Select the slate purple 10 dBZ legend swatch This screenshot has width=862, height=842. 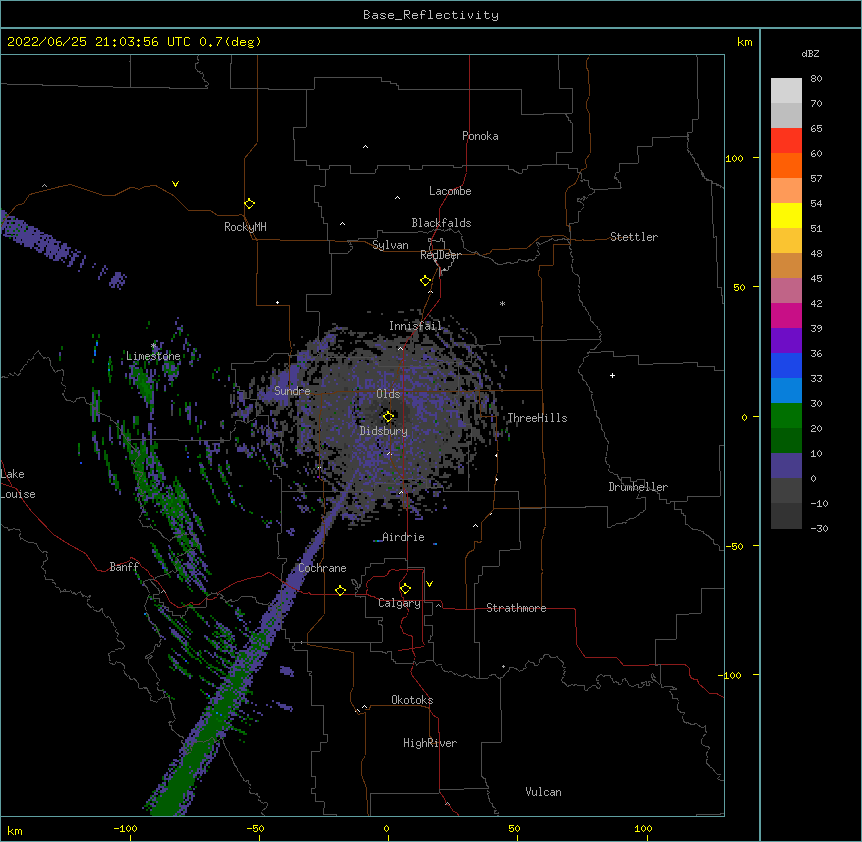point(786,466)
